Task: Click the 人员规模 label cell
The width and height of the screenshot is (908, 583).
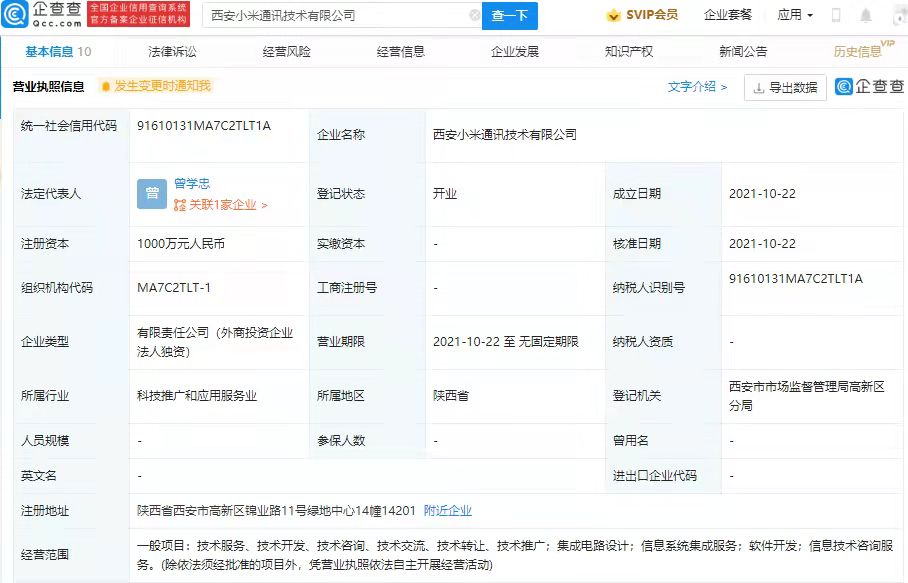Action: [72, 441]
